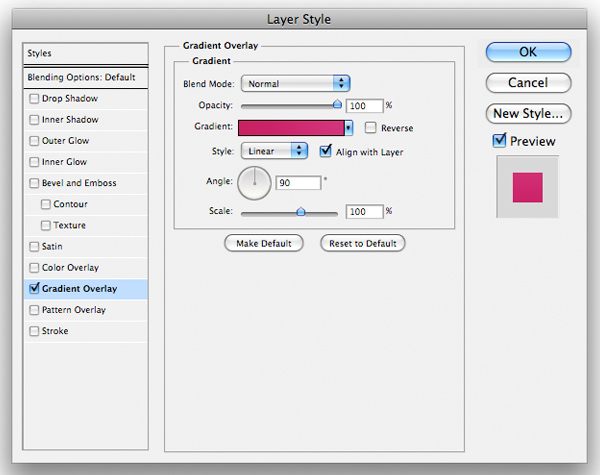Viewport: 600px width, 475px height.
Task: Enable the Inner Shadow checkbox
Action: tap(34, 120)
